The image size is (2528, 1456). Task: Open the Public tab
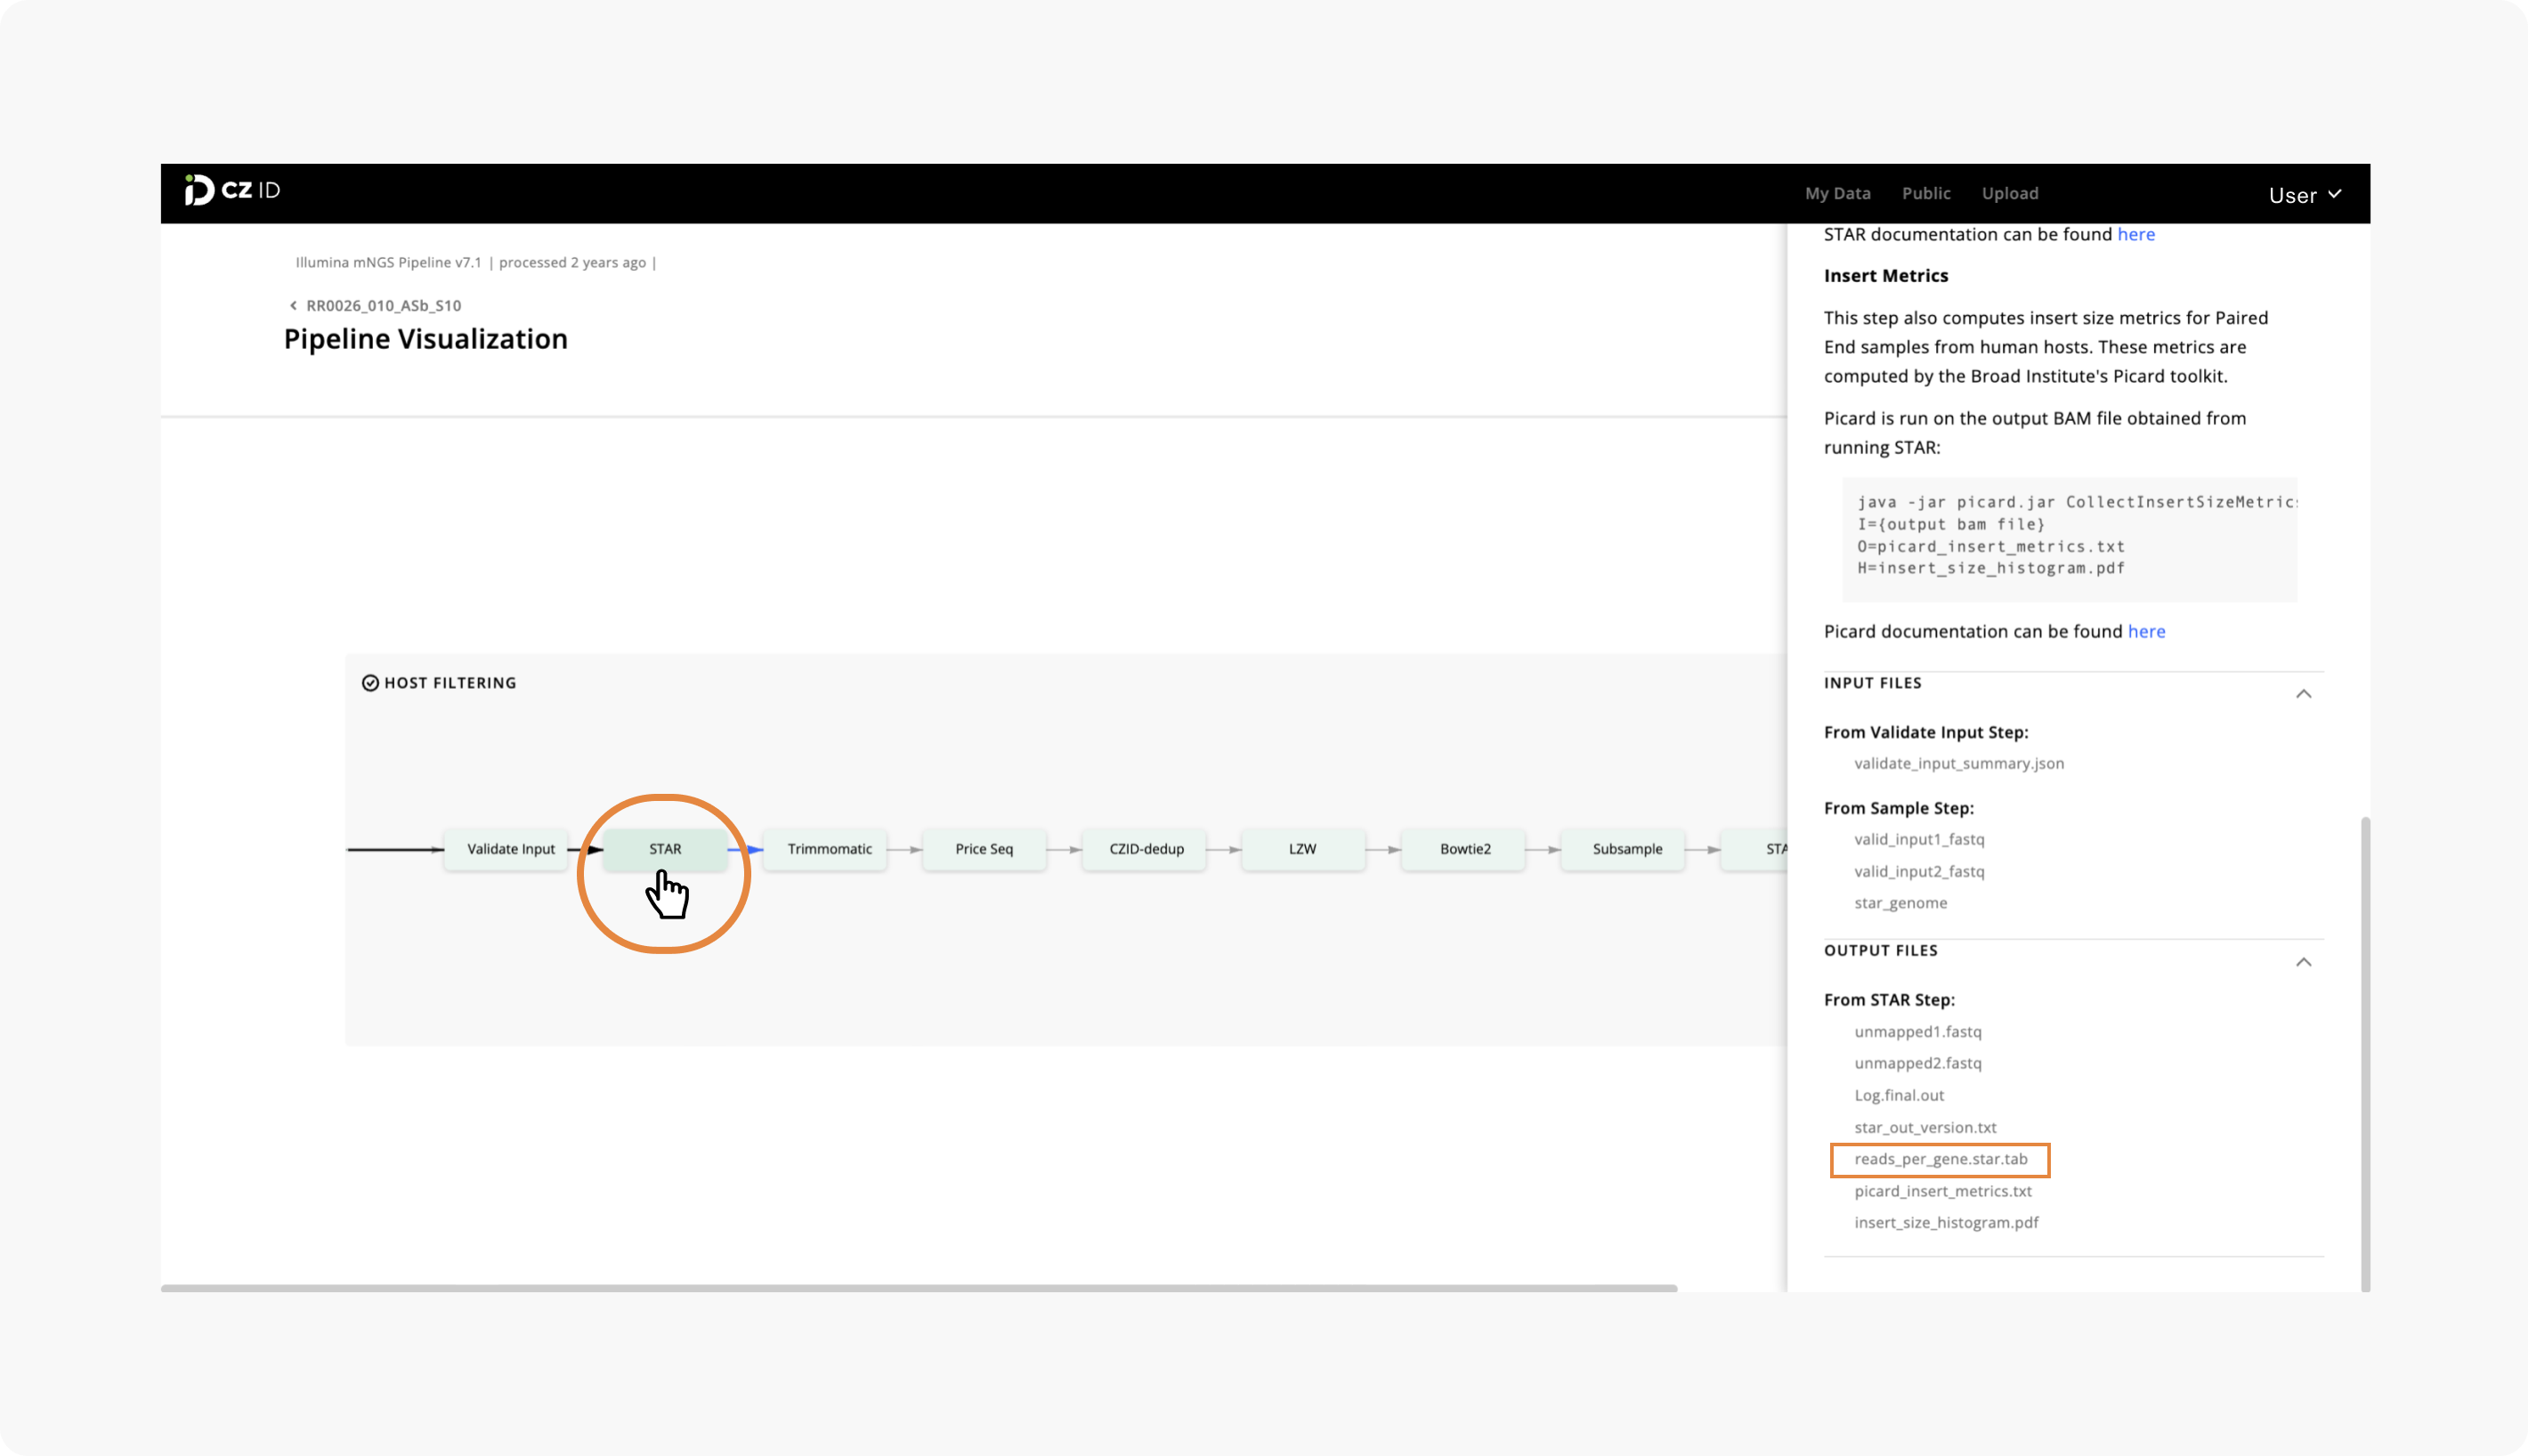(x=1926, y=194)
